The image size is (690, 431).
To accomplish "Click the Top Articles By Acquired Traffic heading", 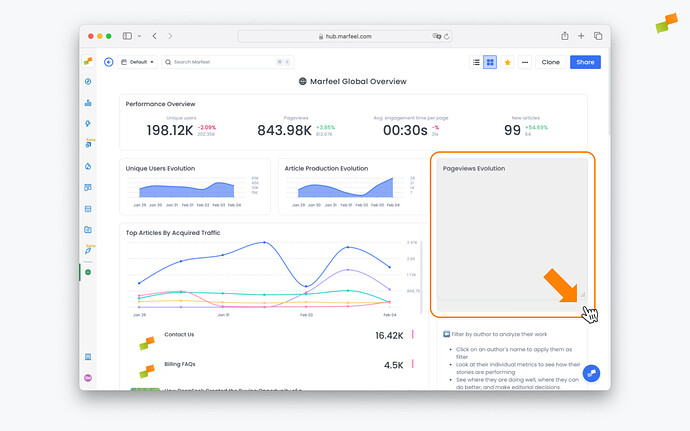I will click(x=173, y=233).
